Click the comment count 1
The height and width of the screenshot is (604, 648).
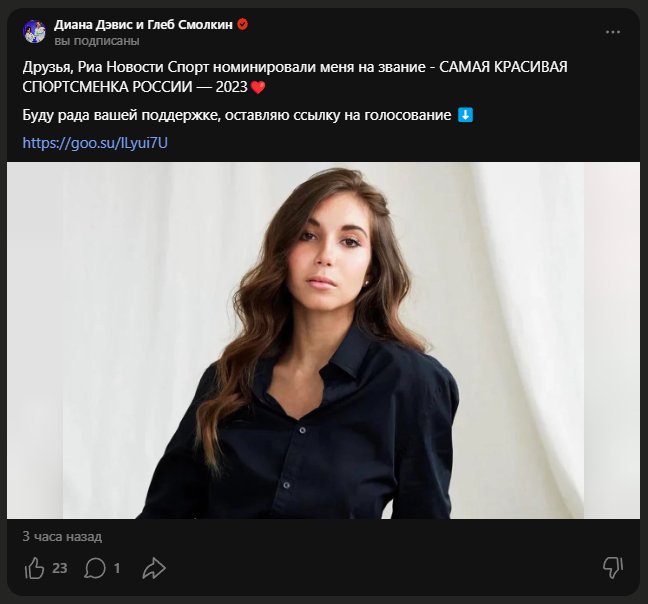(117, 568)
